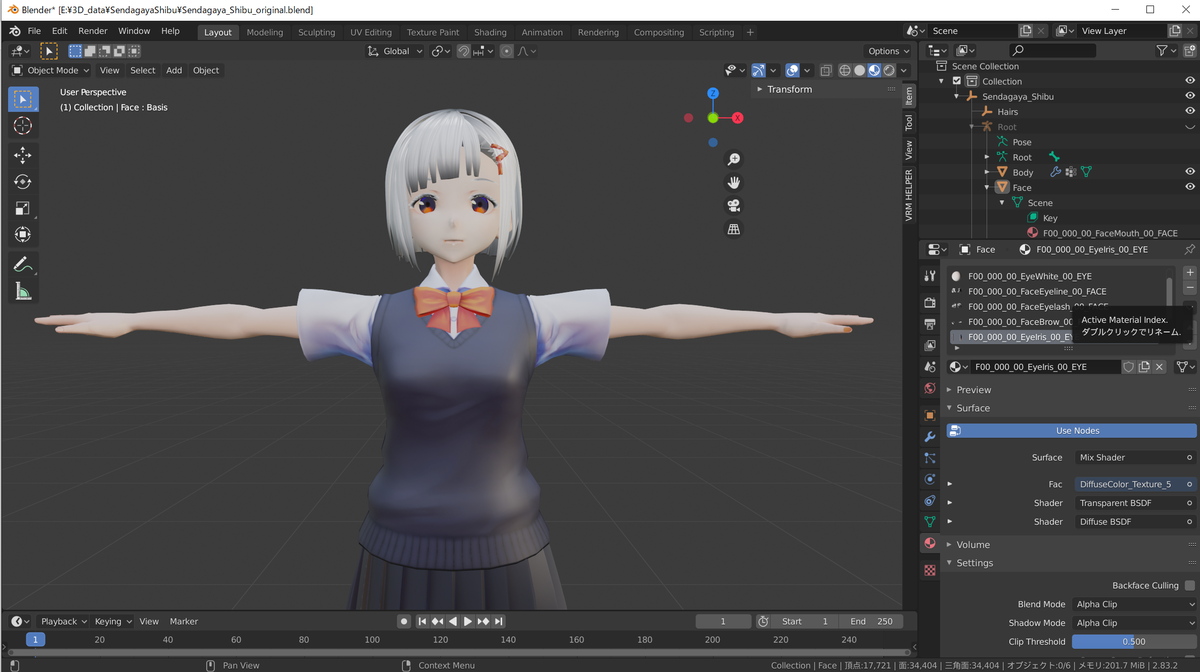Viewport: 1200px width, 672px height.
Task: Open the Add menu in viewport header
Action: [174, 70]
